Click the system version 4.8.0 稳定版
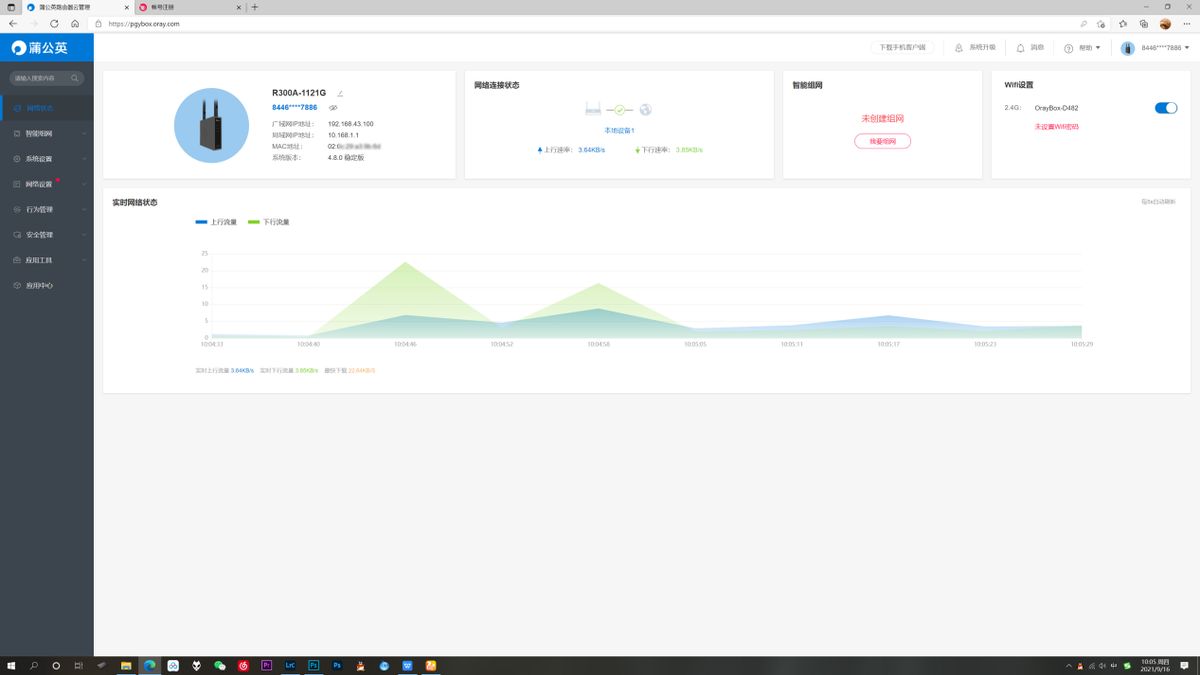1200x675 pixels. 346,157
